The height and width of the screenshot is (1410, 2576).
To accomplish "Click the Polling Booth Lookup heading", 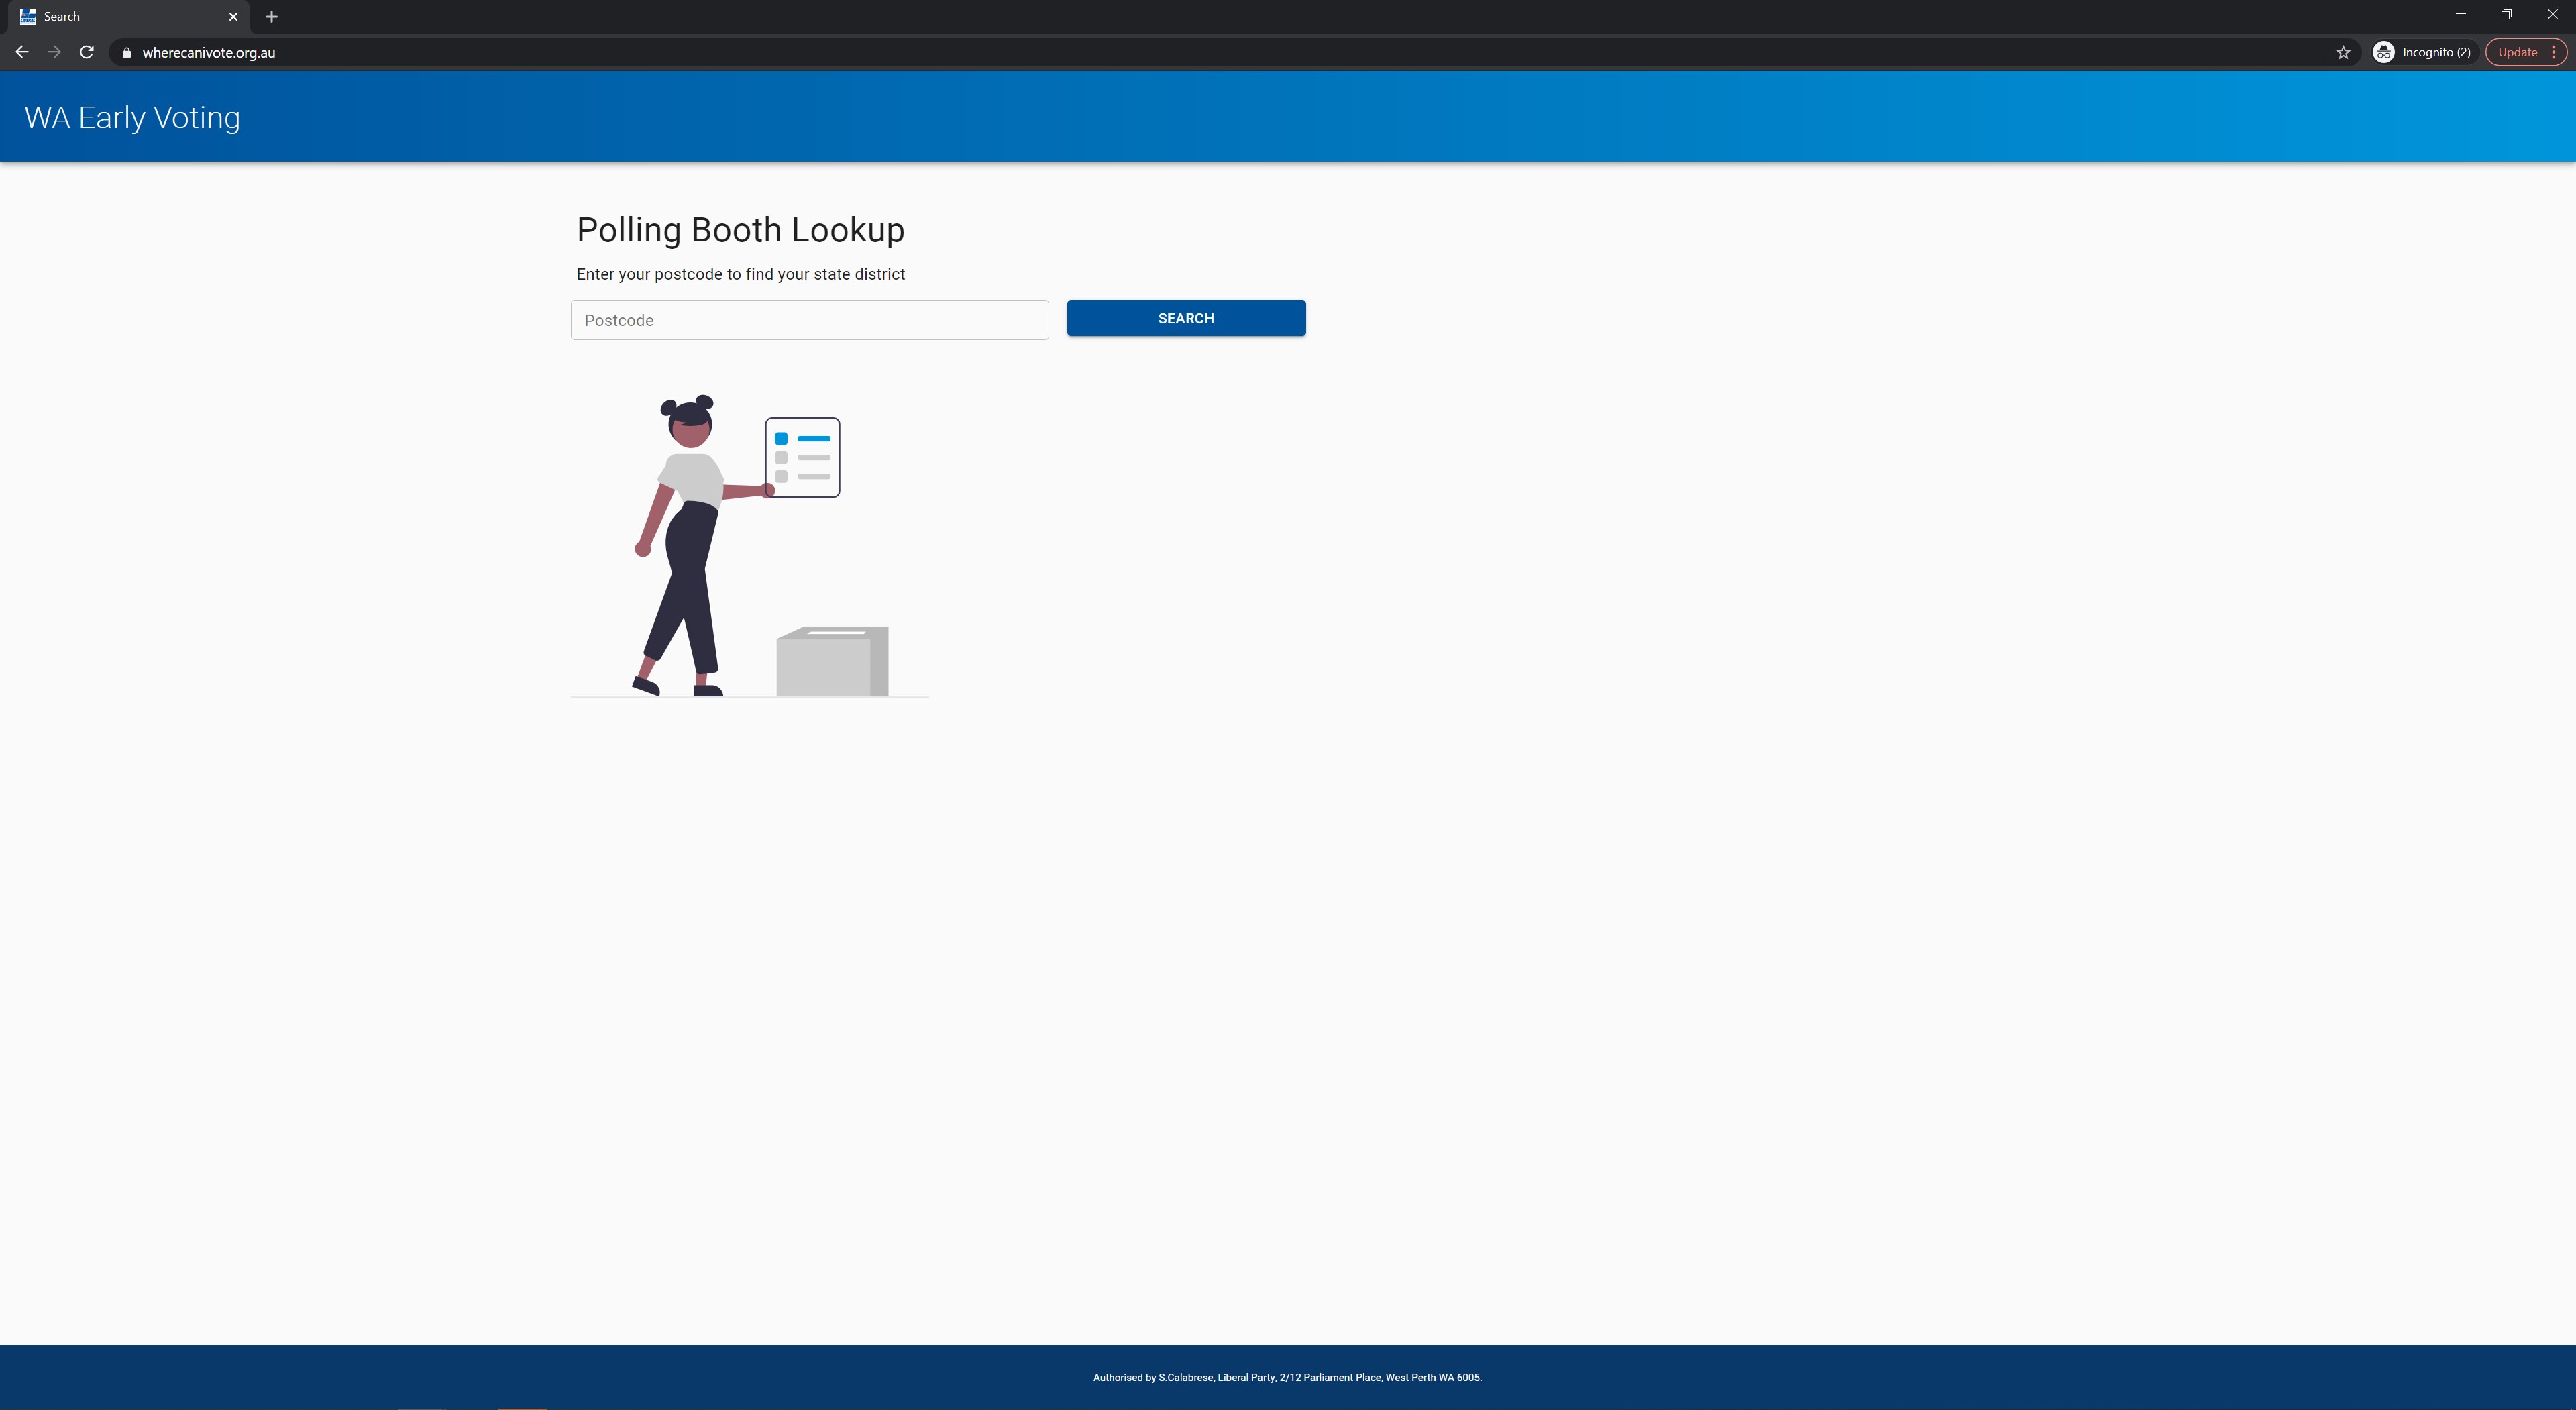I will 740,230.
